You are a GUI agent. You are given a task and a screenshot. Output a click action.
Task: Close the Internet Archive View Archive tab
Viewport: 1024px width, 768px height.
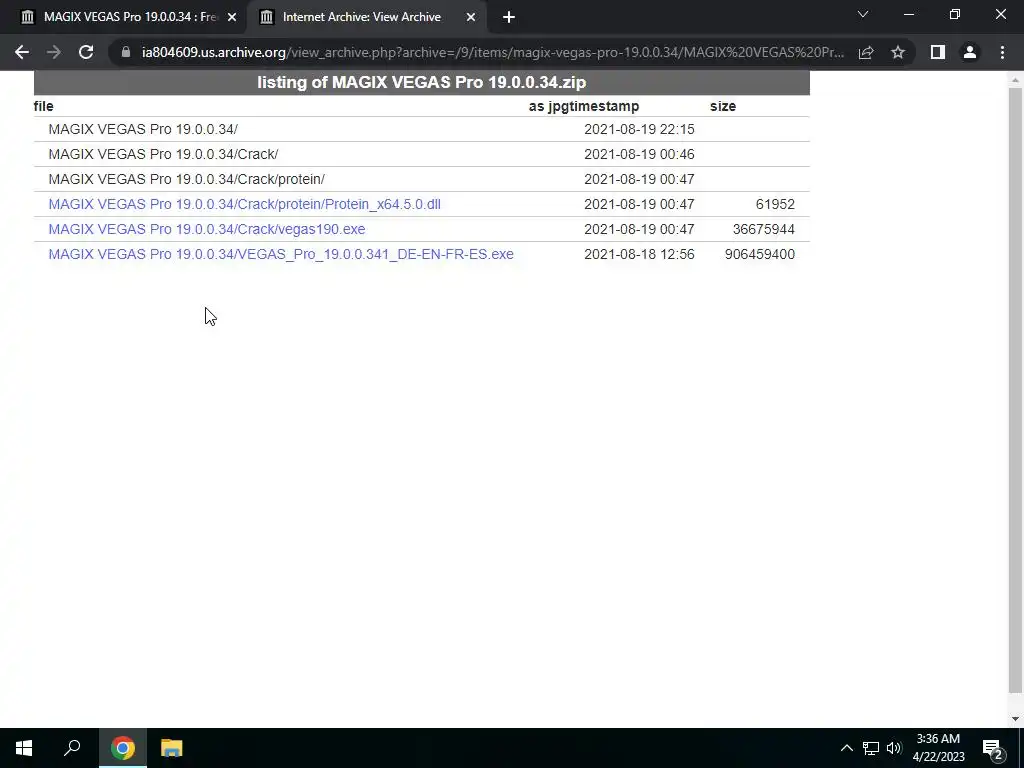(471, 17)
